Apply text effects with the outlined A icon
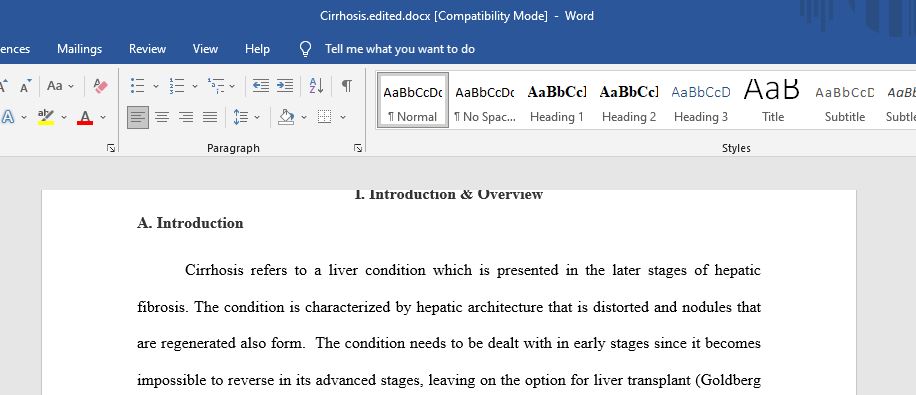 8,117
